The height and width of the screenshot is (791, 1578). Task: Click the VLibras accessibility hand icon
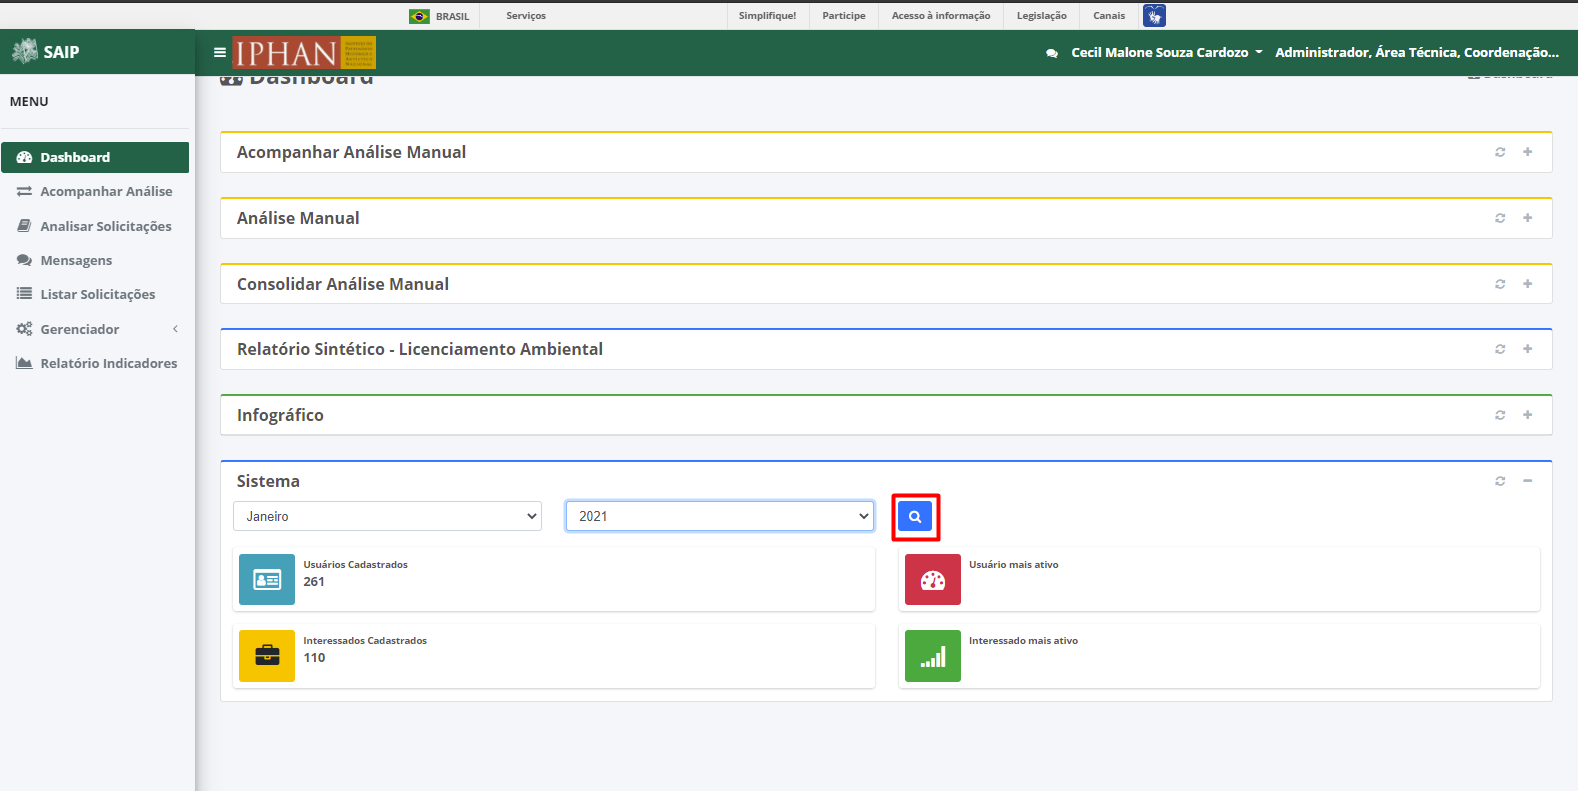click(x=1154, y=16)
